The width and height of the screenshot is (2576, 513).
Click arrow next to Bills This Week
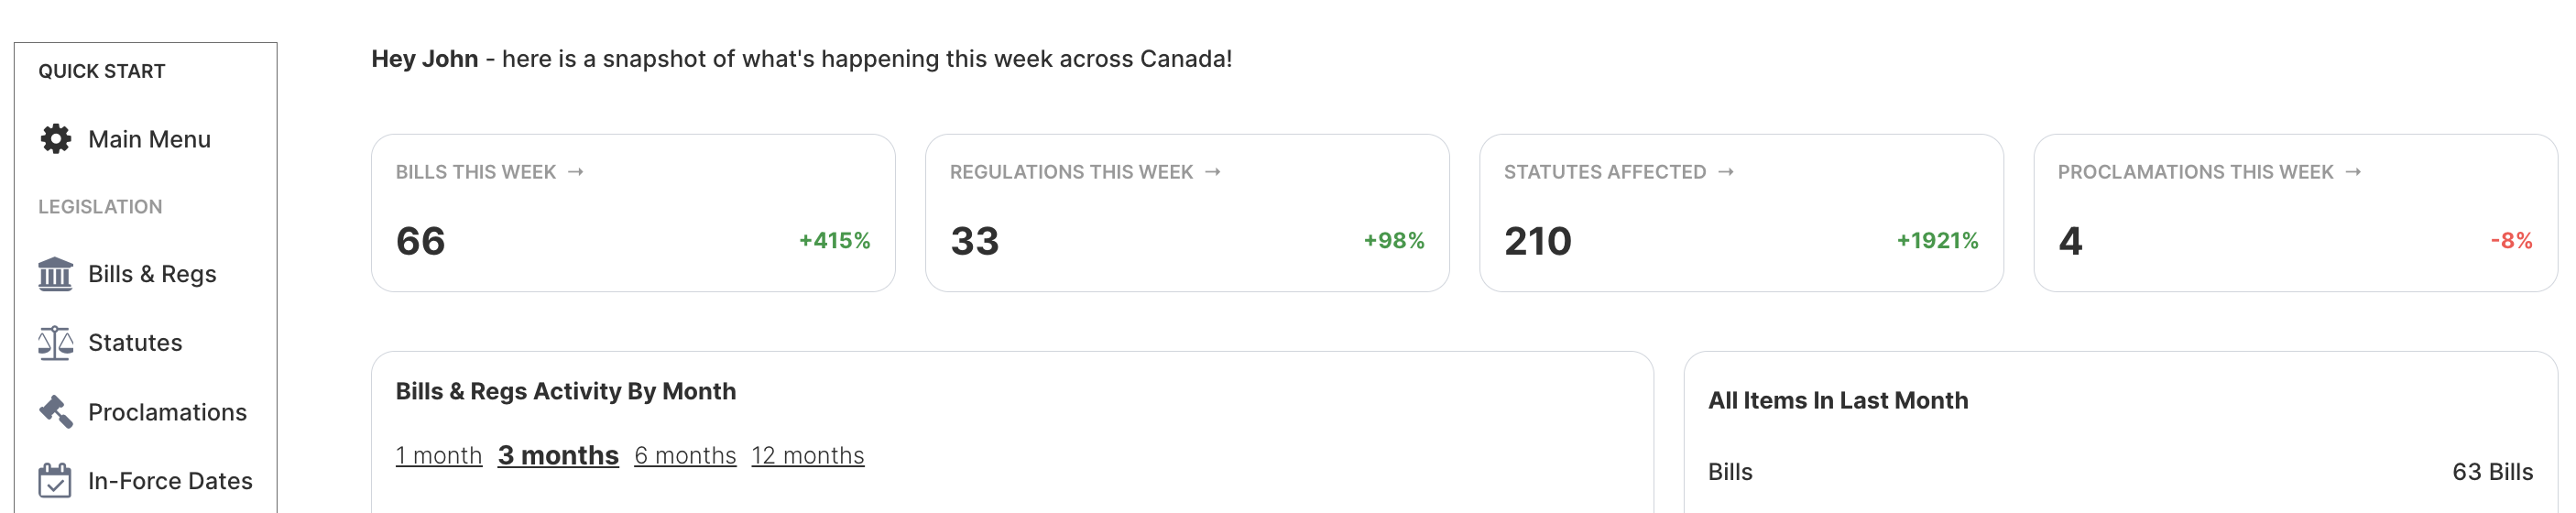576,172
